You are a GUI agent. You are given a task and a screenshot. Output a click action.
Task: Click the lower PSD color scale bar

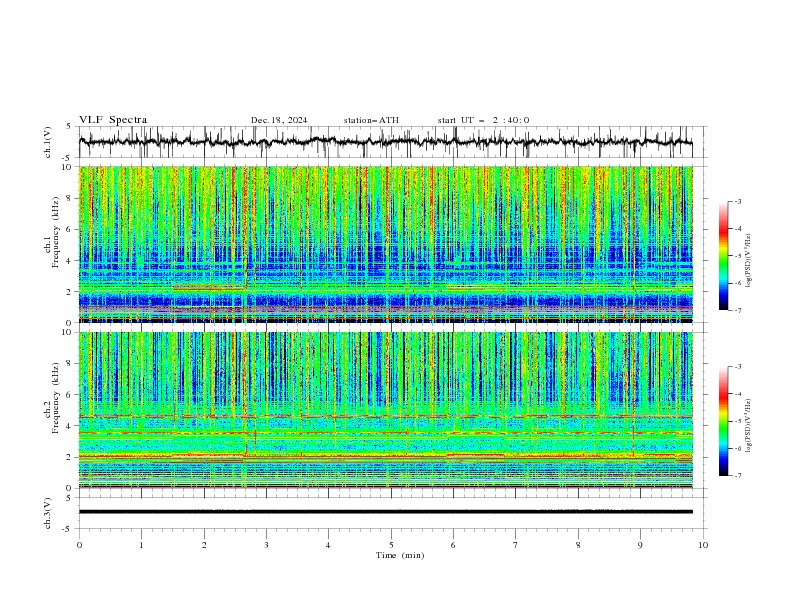pyautogui.click(x=723, y=421)
